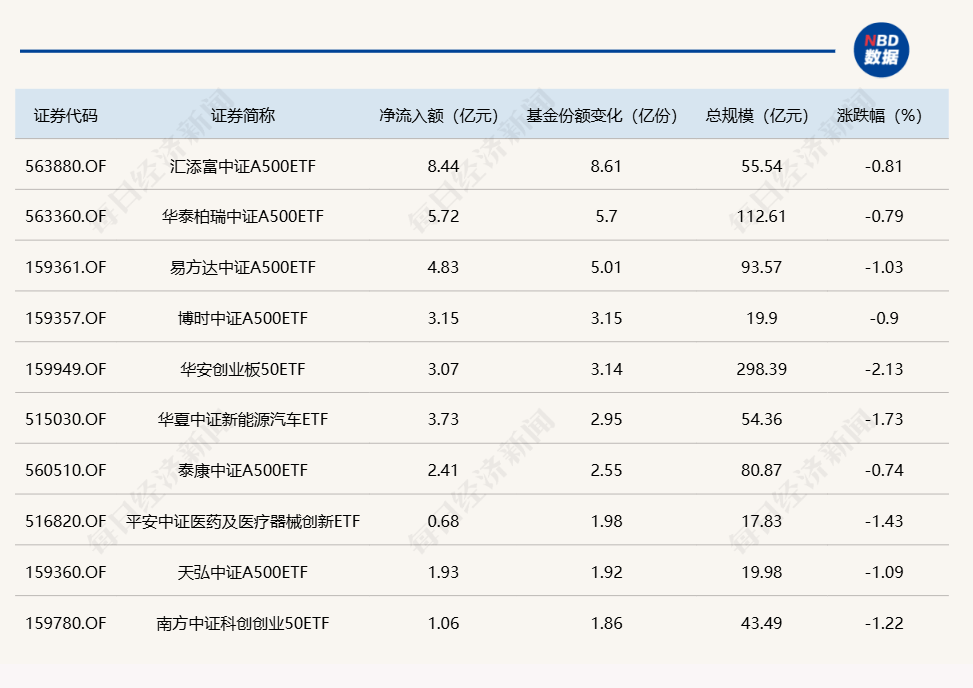Click the 总规模（亿元）column header
973x688 pixels.
[x=756, y=114]
